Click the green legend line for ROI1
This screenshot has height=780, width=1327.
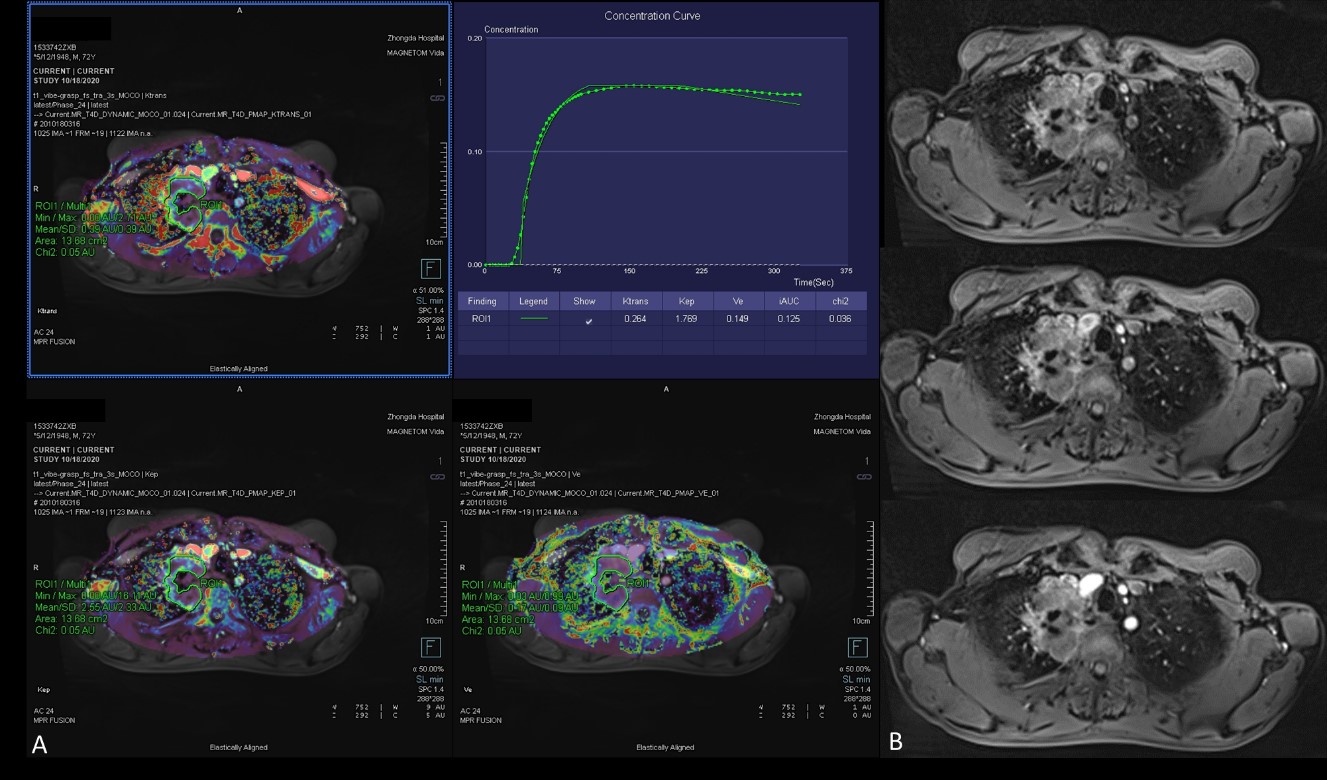coord(534,320)
